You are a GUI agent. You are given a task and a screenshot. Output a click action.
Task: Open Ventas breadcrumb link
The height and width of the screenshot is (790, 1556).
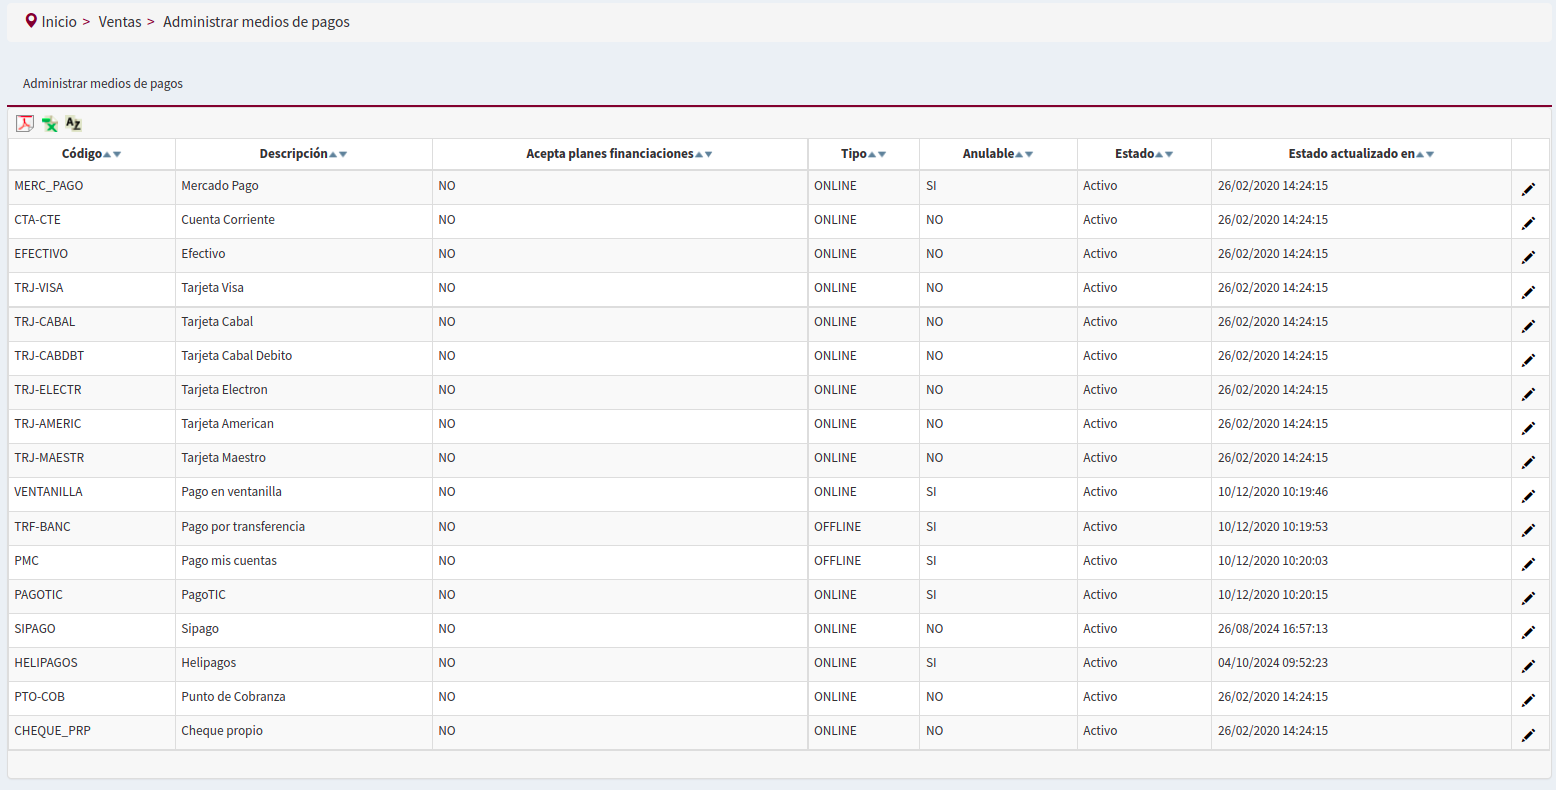[x=120, y=22]
